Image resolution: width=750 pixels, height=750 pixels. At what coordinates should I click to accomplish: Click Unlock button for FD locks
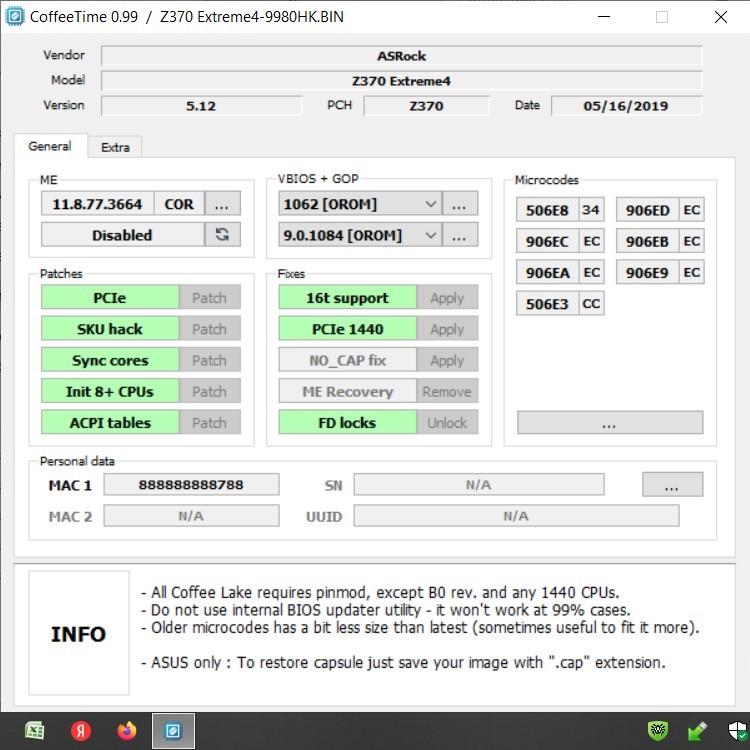[447, 422]
